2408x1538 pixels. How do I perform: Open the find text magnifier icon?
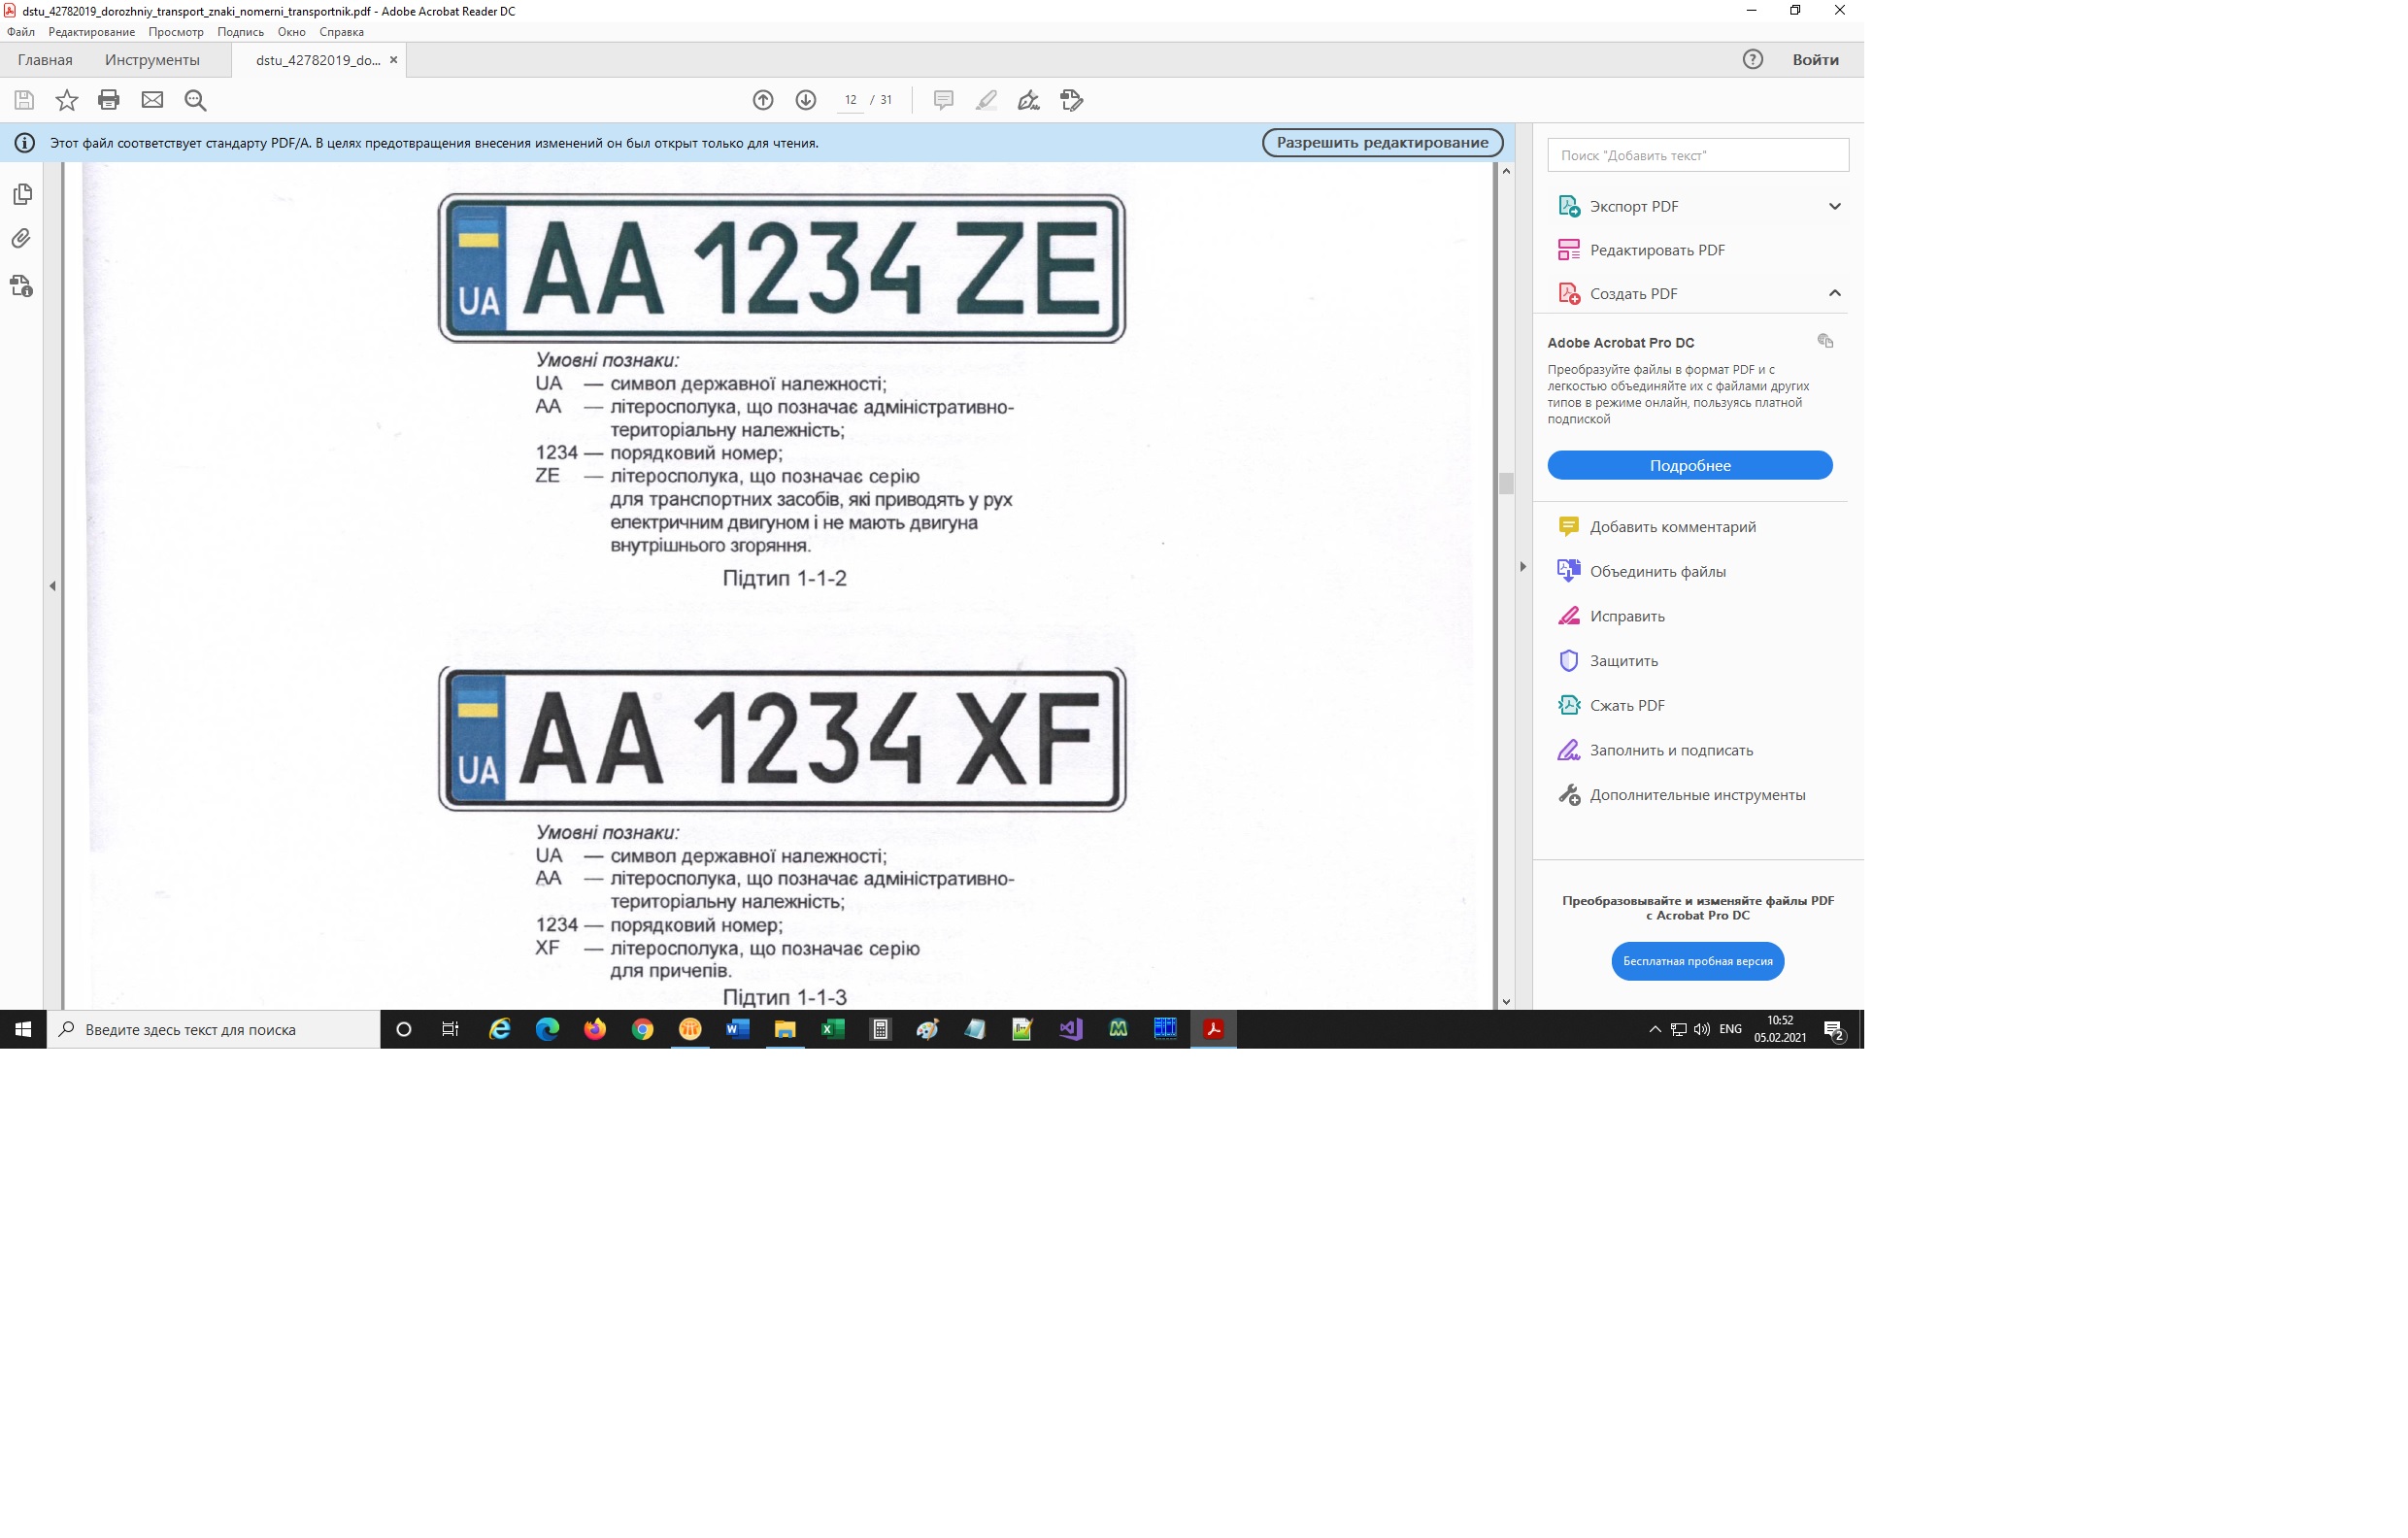tap(195, 100)
